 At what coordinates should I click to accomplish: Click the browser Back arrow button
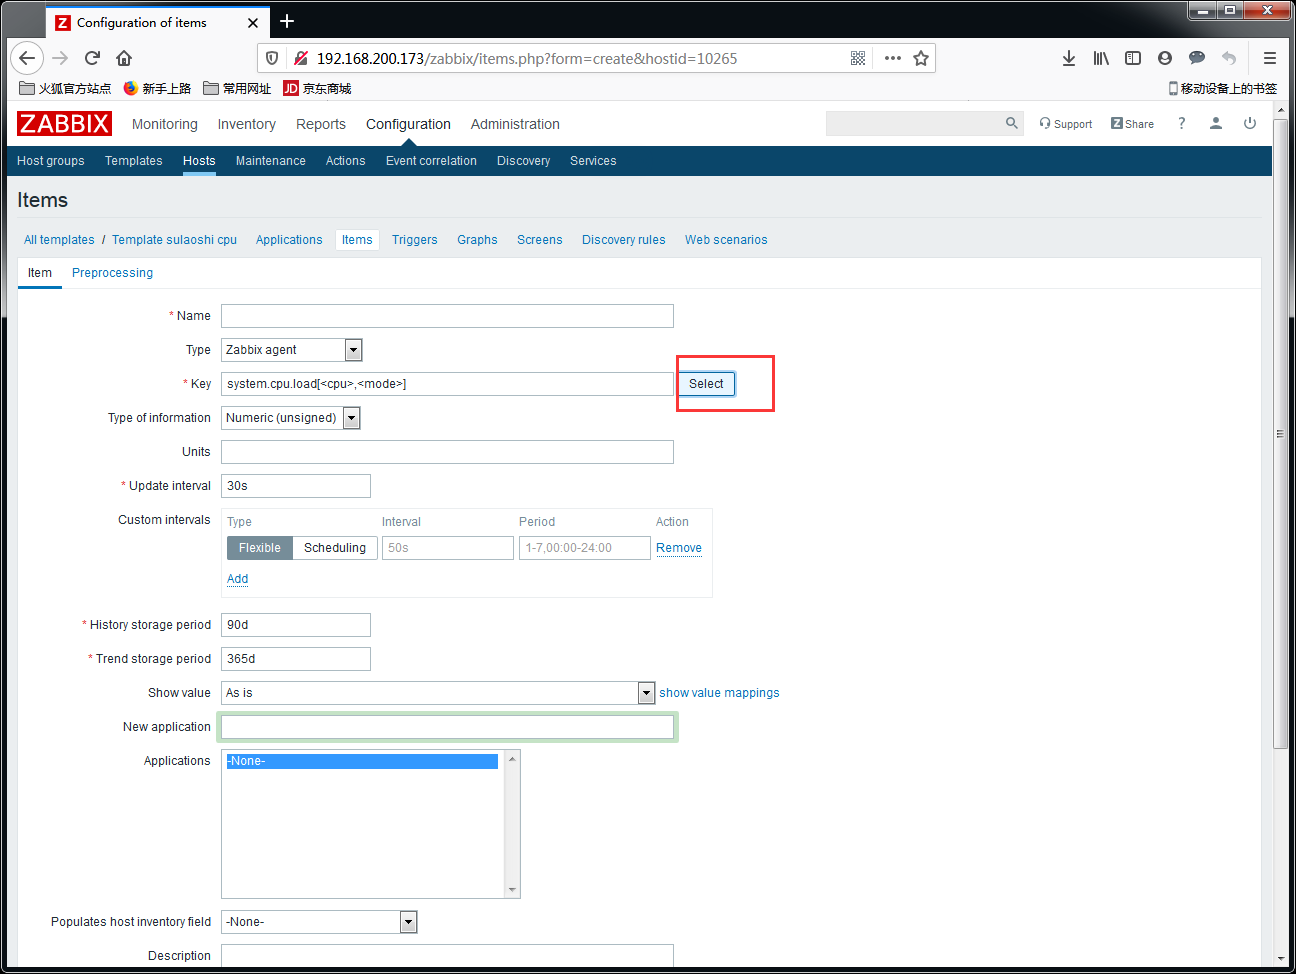tap(27, 58)
